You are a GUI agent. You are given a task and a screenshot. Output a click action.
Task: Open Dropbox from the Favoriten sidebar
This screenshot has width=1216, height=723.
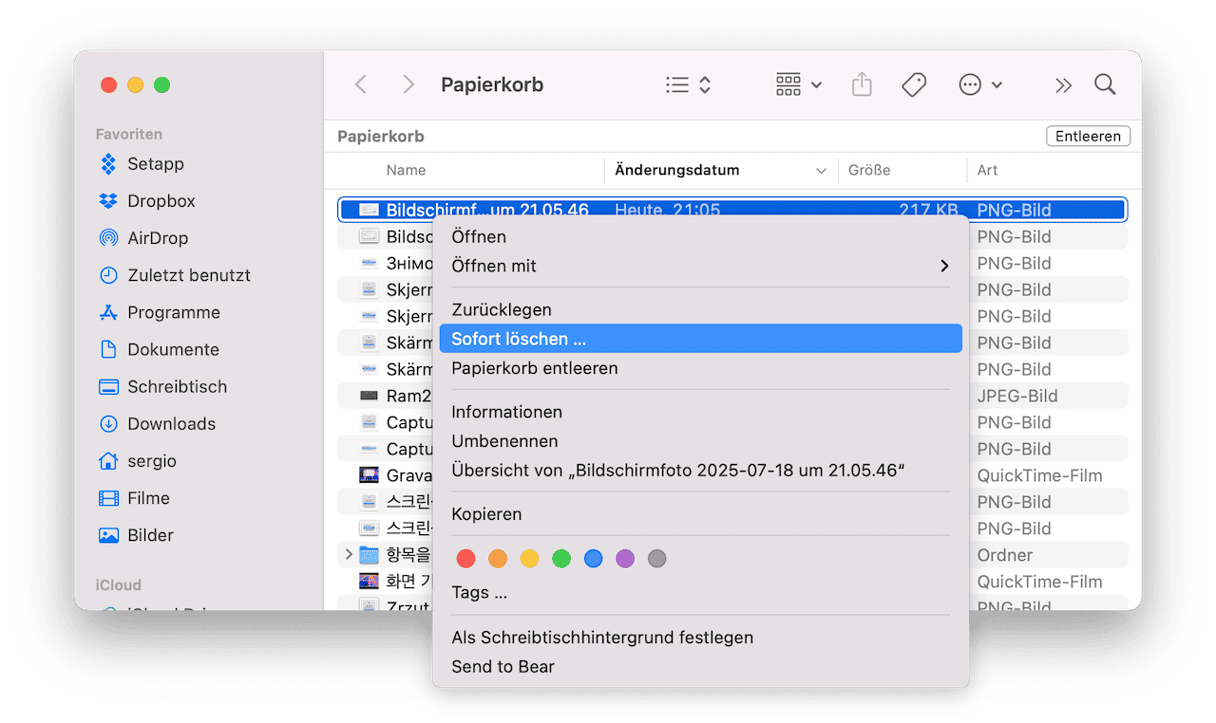pyautogui.click(x=160, y=201)
